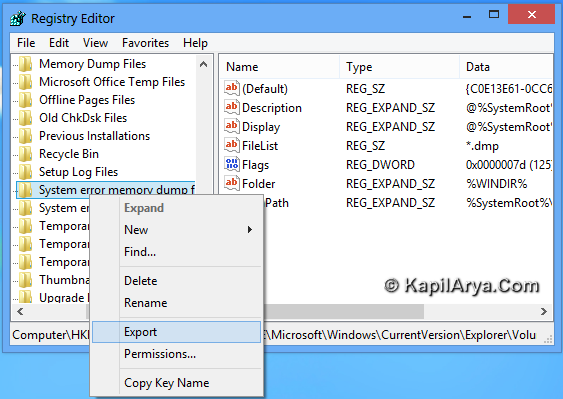Image resolution: width=563 pixels, height=399 pixels.
Task: Click the Flags DWORD binary icon
Action: [232, 164]
